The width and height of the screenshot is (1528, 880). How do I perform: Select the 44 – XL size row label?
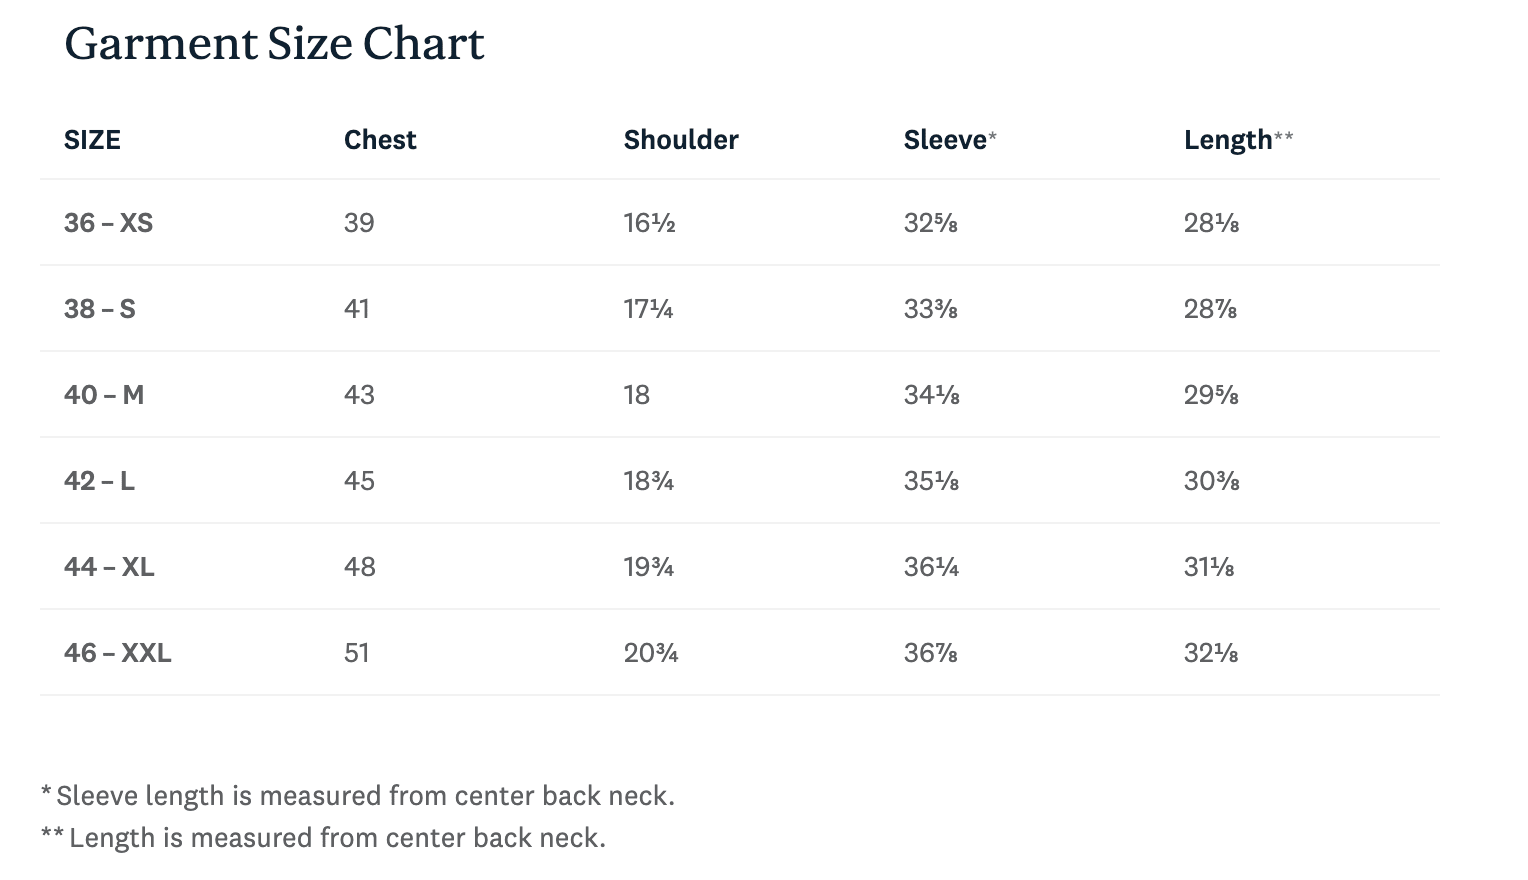tap(109, 567)
